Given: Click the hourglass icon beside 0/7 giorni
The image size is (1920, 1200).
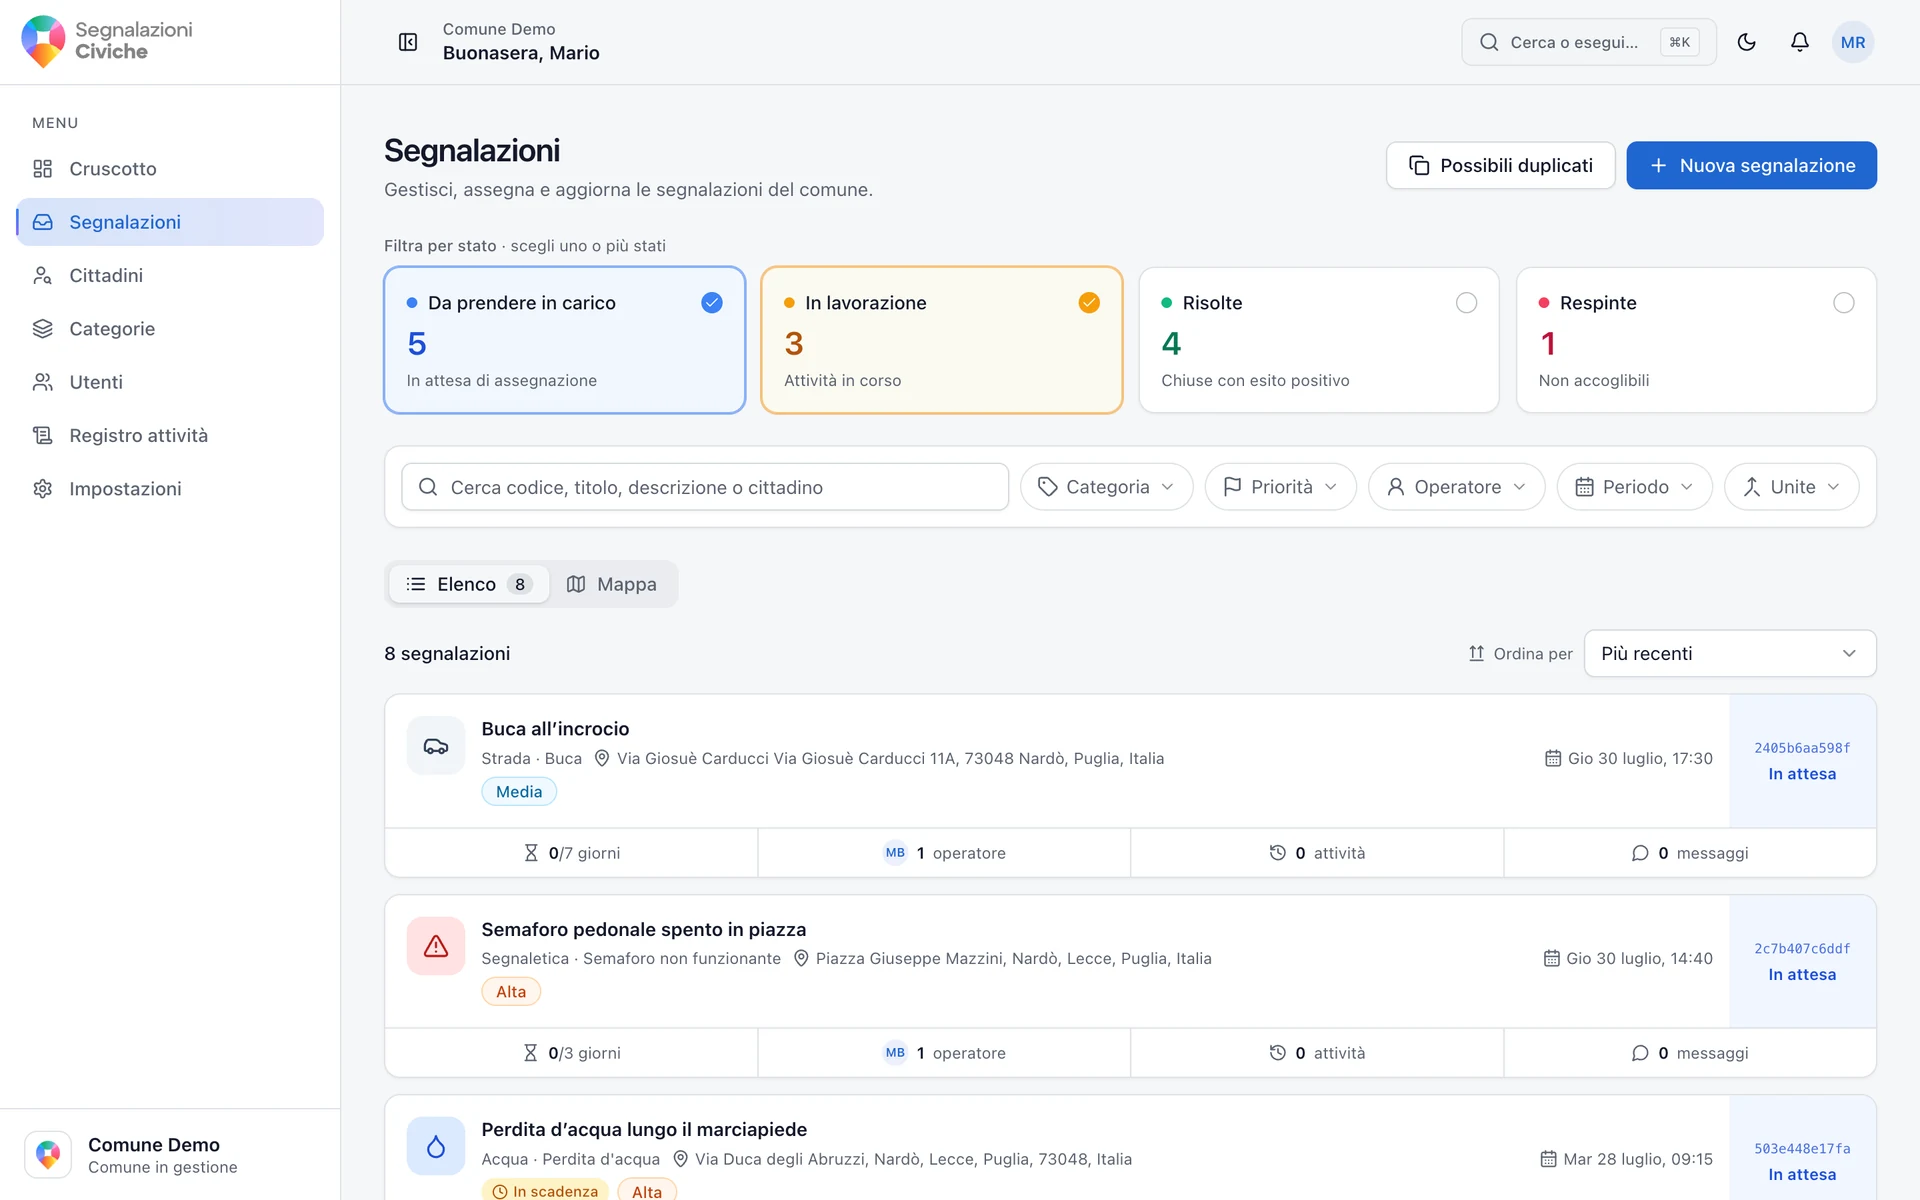Looking at the screenshot, I should pos(531,853).
